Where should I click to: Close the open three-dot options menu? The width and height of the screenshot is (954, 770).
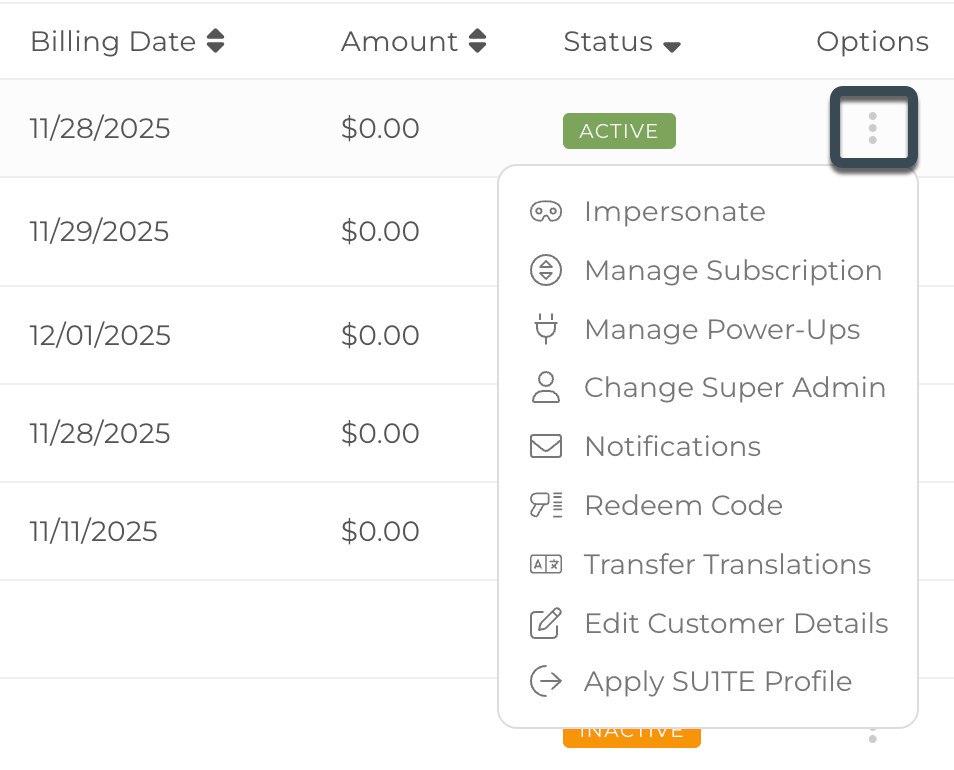[873, 128]
